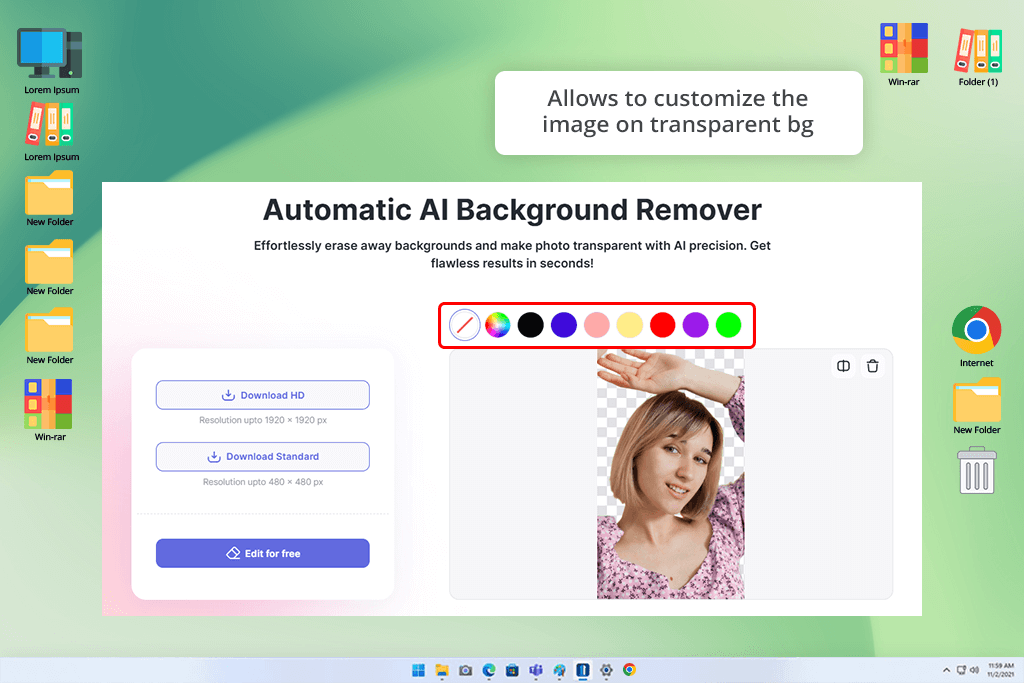The width and height of the screenshot is (1024, 683).
Task: Click the Download HD button
Action: coord(263,395)
